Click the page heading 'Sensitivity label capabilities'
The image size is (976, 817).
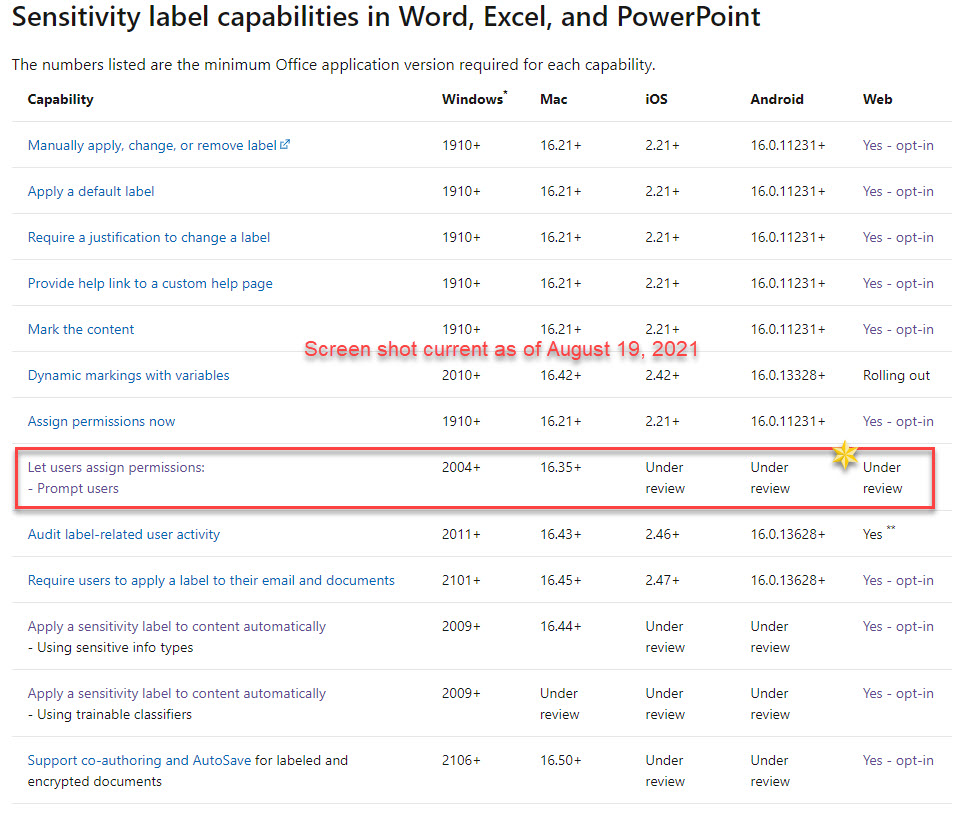(386, 17)
